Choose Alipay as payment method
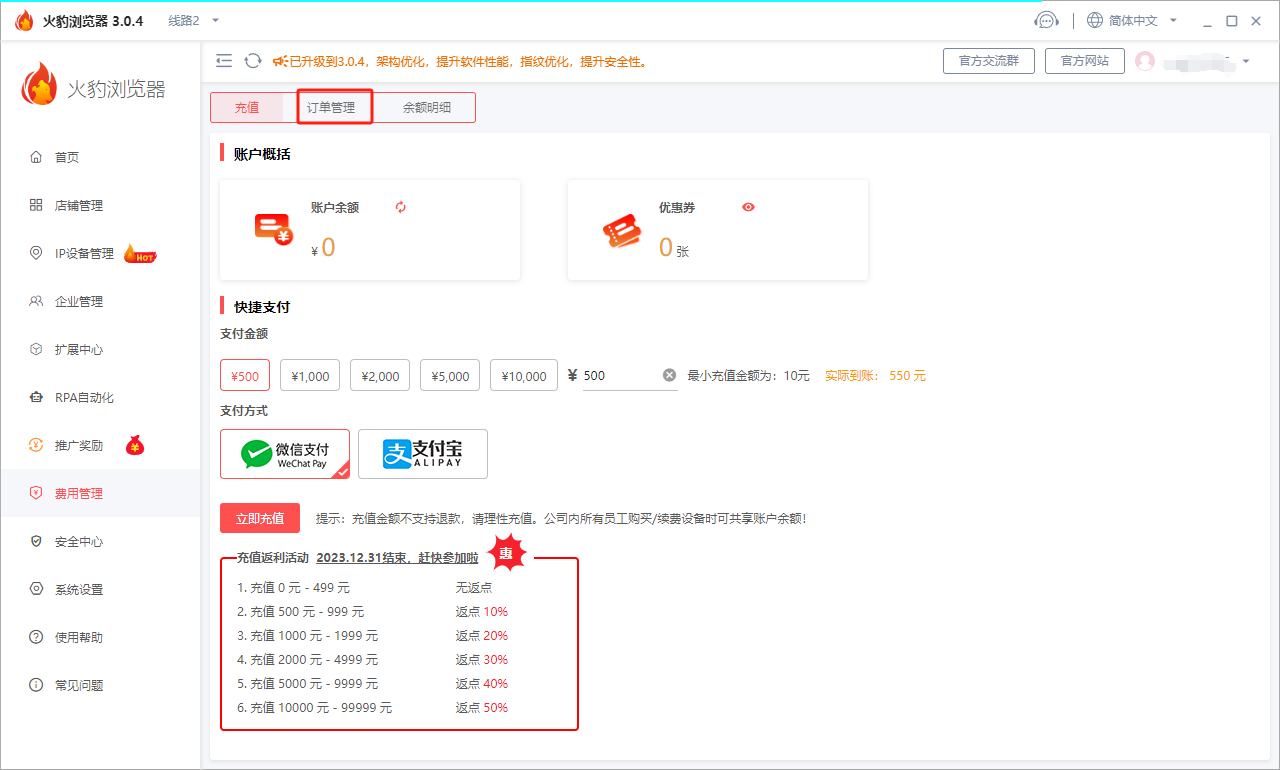 [423, 454]
